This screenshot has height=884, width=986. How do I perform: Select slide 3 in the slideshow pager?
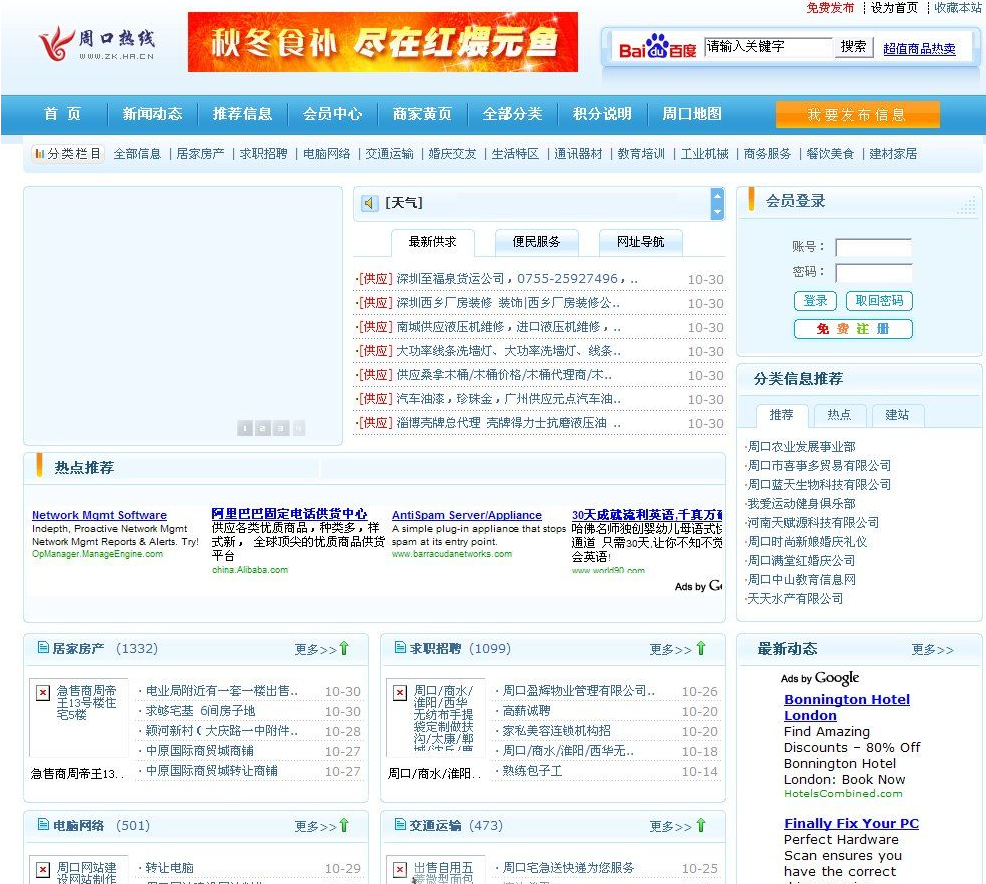click(280, 428)
